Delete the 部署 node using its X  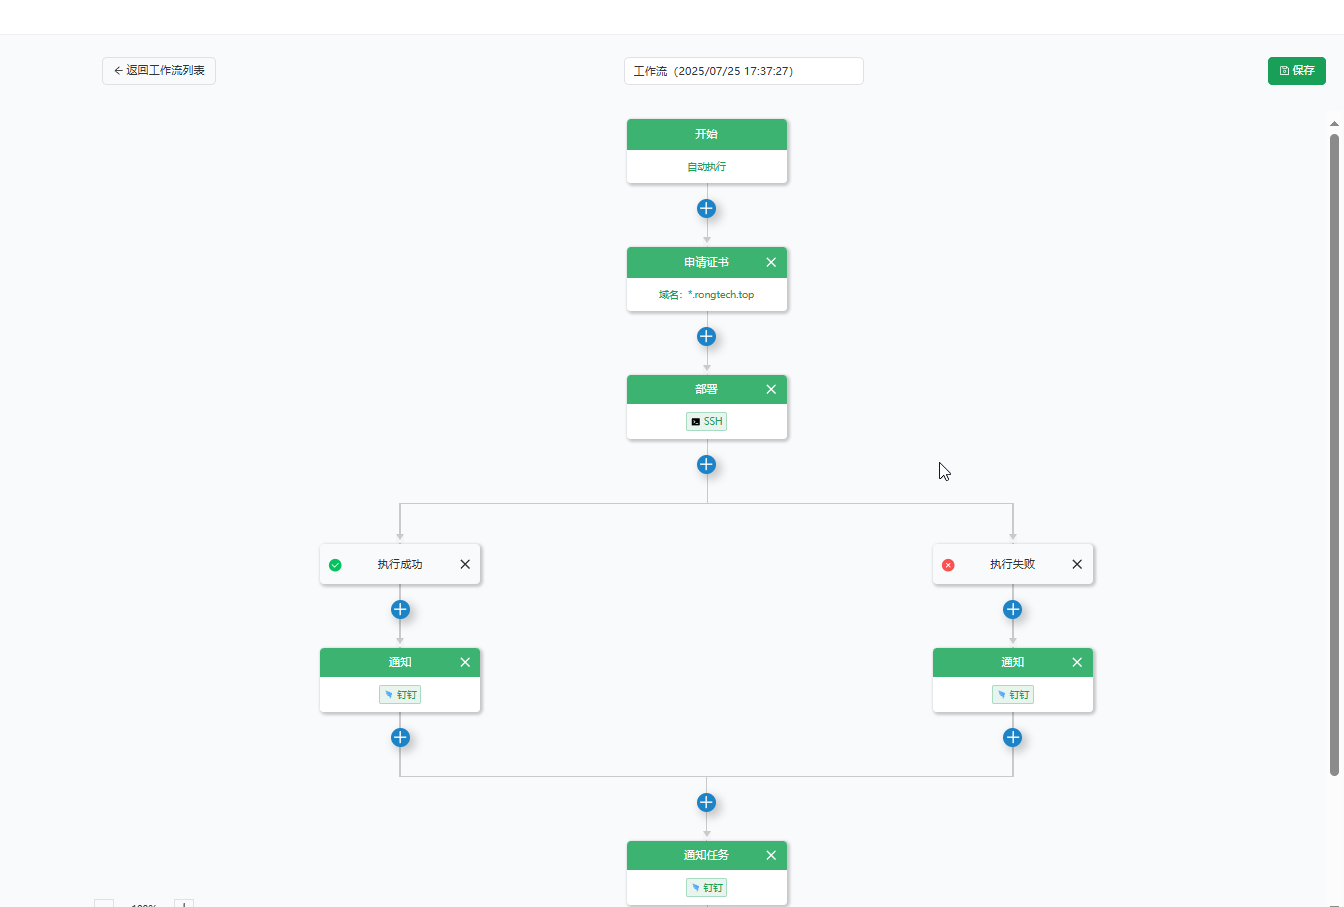771,389
